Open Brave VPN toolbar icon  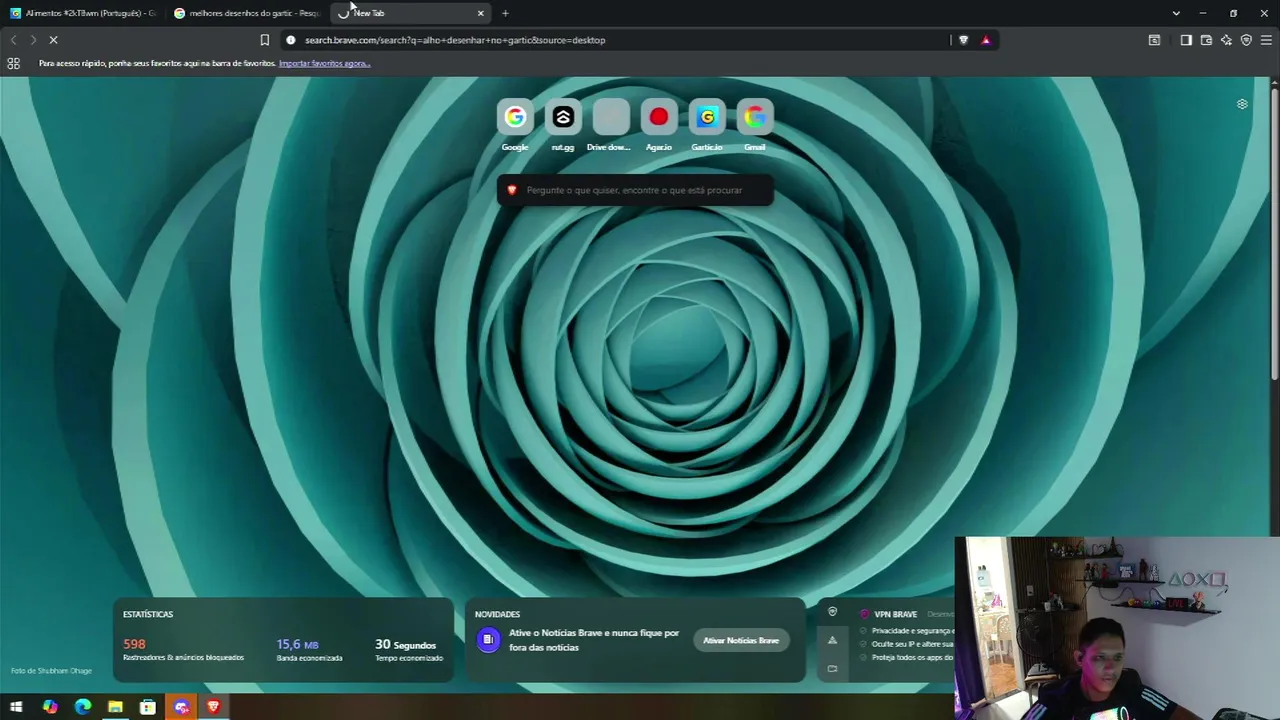(1246, 40)
